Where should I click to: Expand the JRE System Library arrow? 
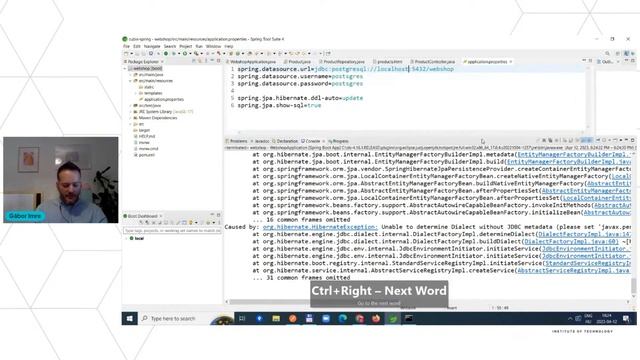pos(131,111)
